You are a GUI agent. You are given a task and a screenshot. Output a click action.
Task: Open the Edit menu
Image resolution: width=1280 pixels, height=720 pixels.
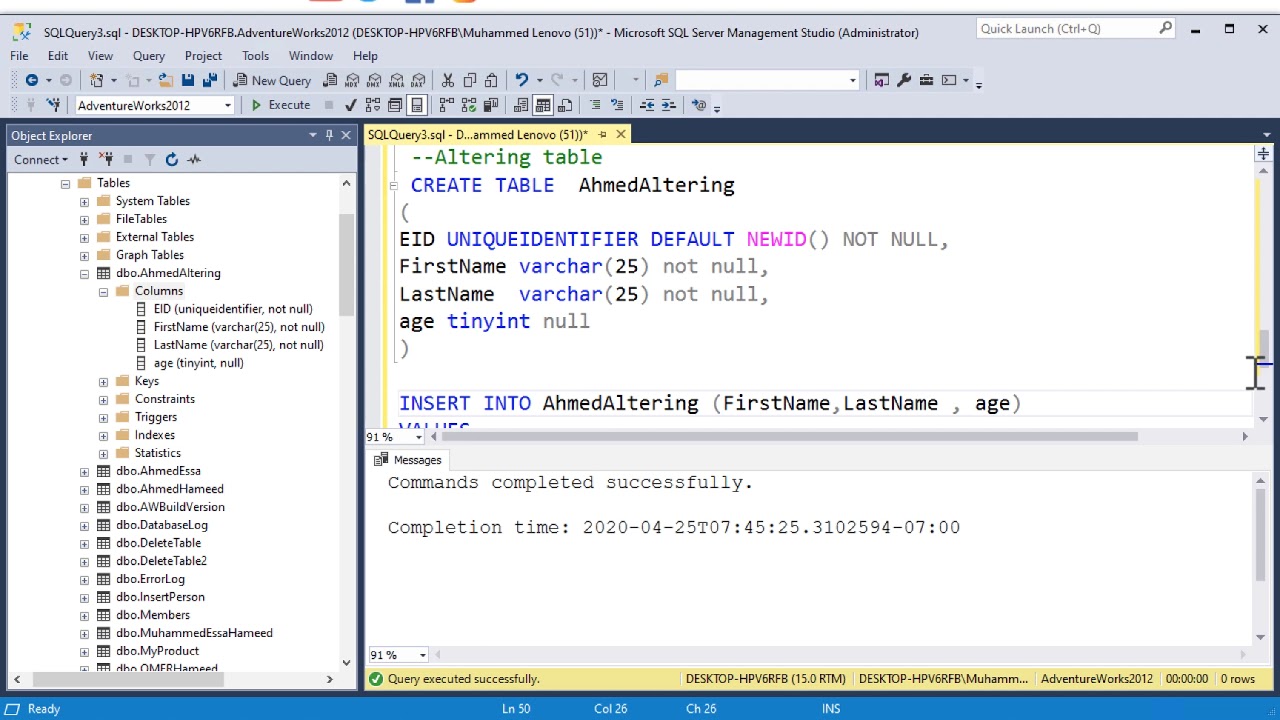click(58, 56)
